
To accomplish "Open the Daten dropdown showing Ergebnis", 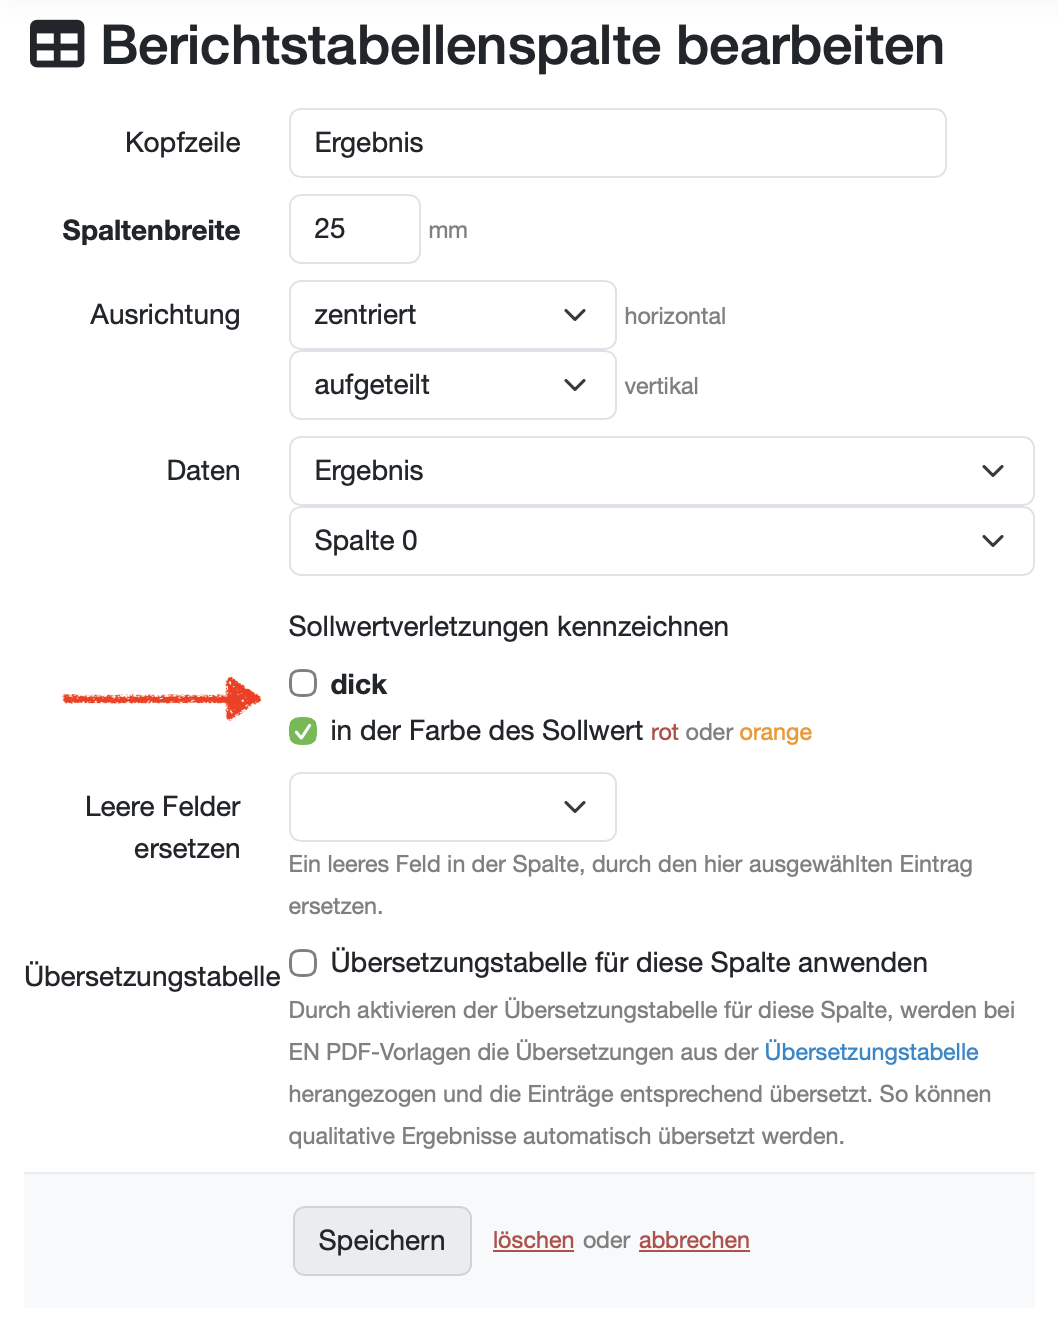I will (660, 471).
